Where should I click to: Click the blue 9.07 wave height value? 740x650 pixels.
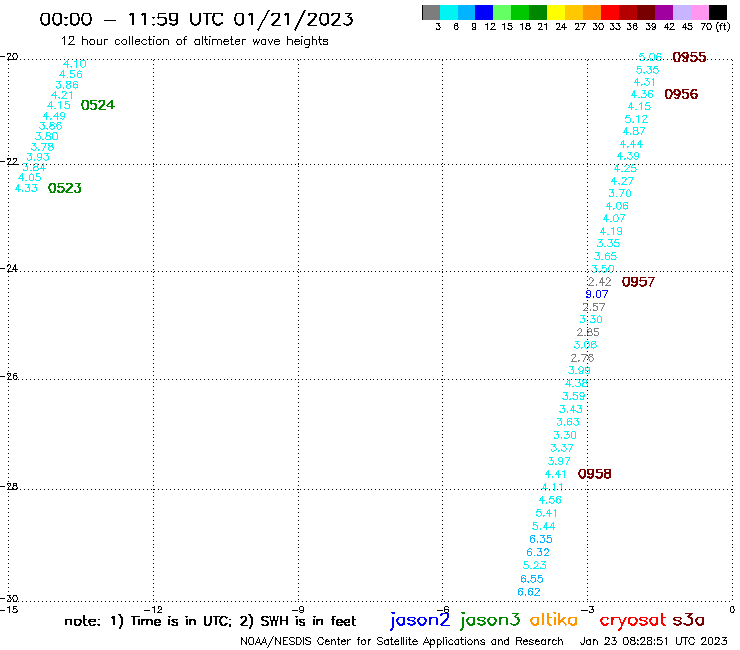[x=597, y=294]
